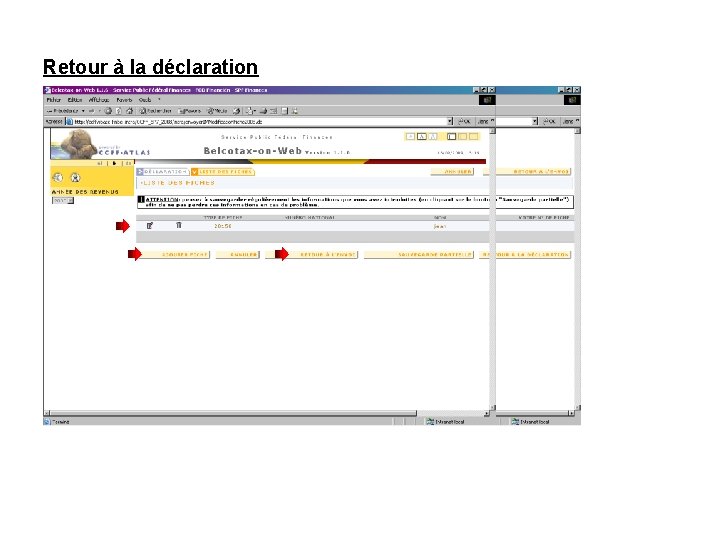Click the Mail toolbar icon
This screenshot has height=540, width=720.
(x=250, y=111)
